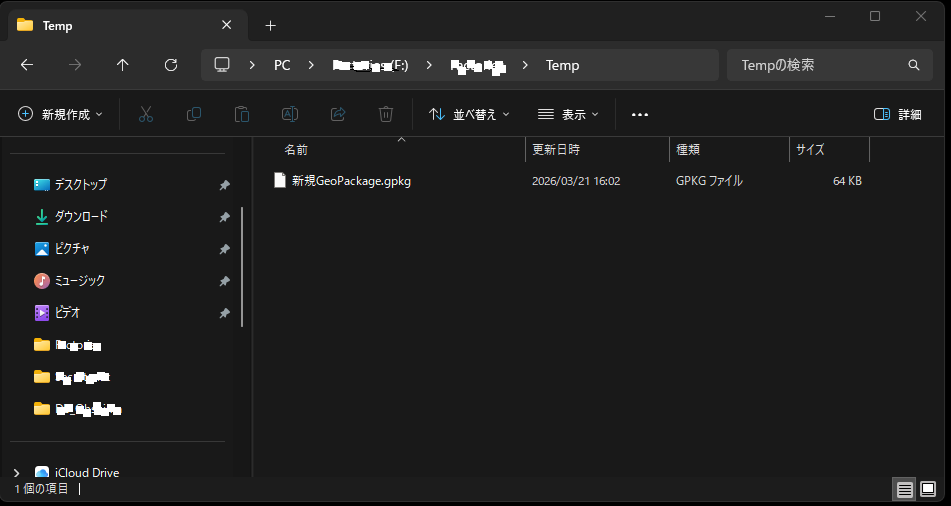Select the 新規GeoPackage.gpkg file
The image size is (951, 506).
point(351,181)
